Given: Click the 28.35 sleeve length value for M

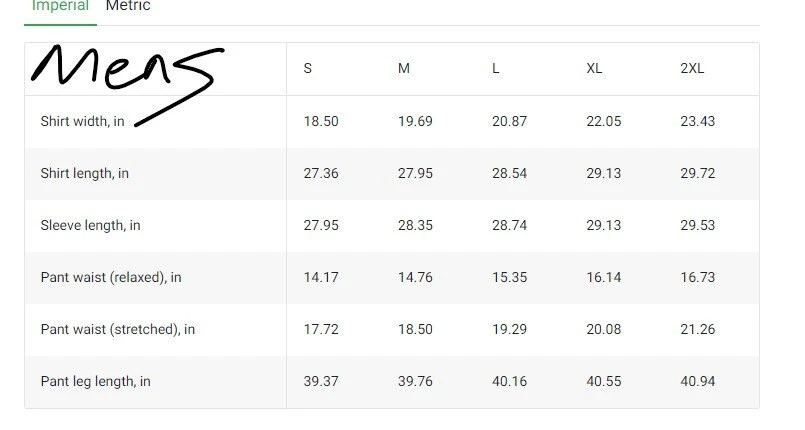Looking at the screenshot, I should tap(415, 225).
